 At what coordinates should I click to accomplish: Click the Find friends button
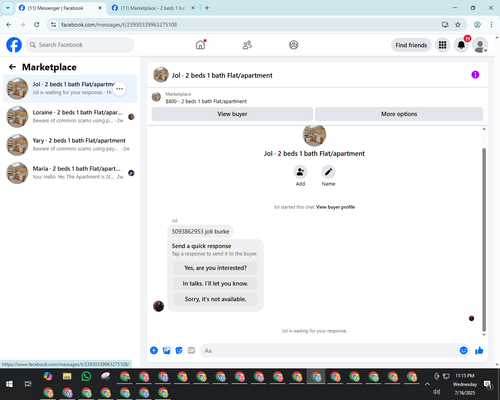411,45
